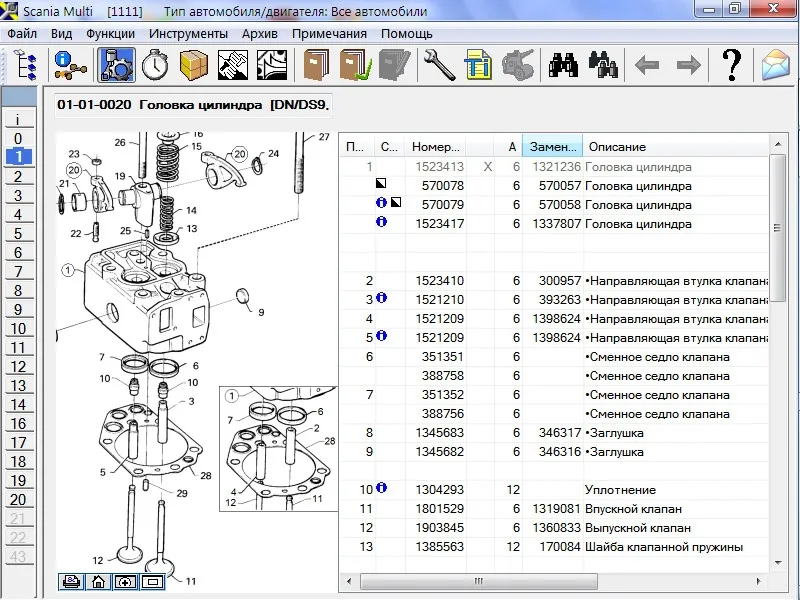Click the grey engine icon
This screenshot has width=800, height=600.
[x=517, y=65]
